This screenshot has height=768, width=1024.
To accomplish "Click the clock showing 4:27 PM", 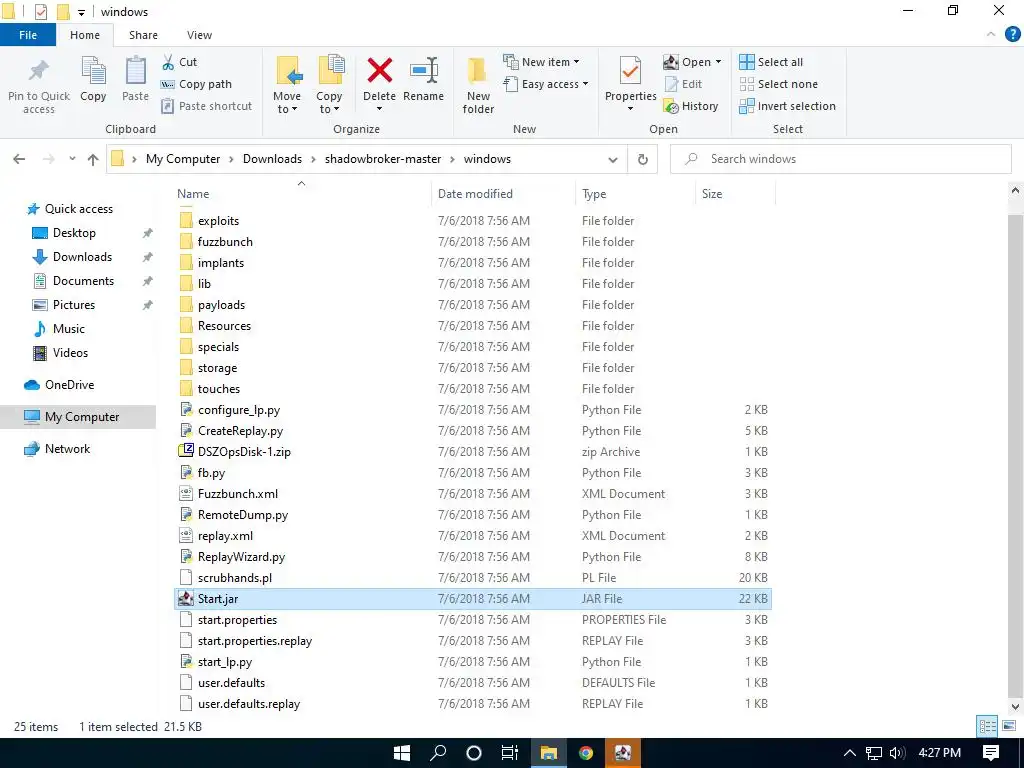I will (939, 753).
